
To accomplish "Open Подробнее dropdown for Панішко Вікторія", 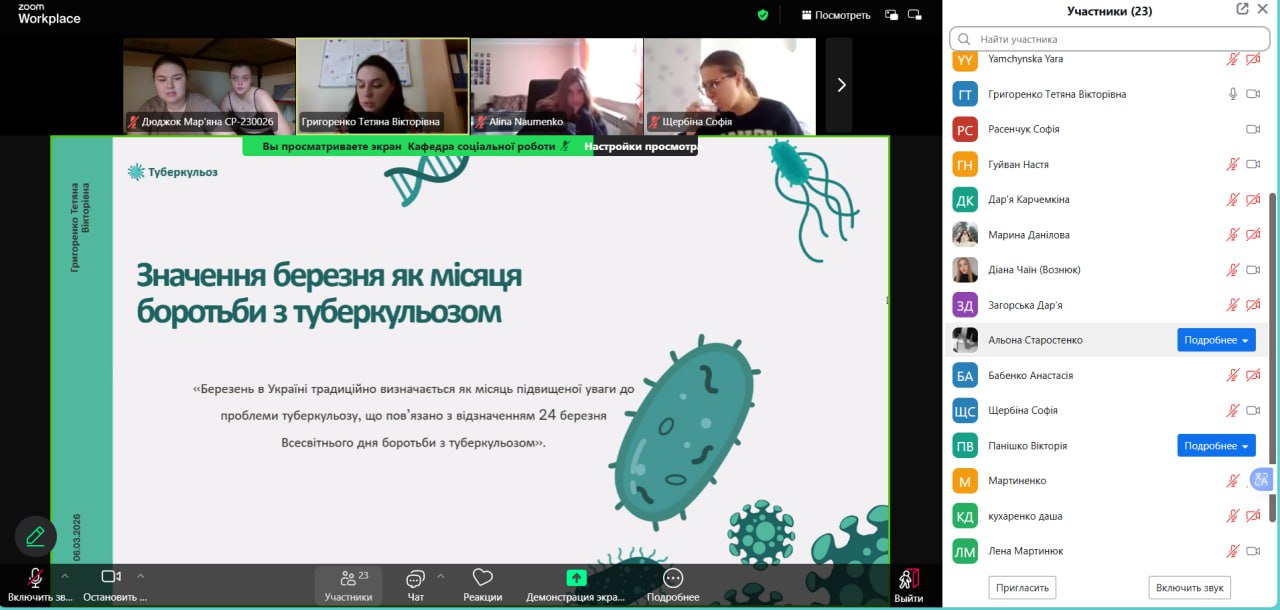I will 1216,446.
